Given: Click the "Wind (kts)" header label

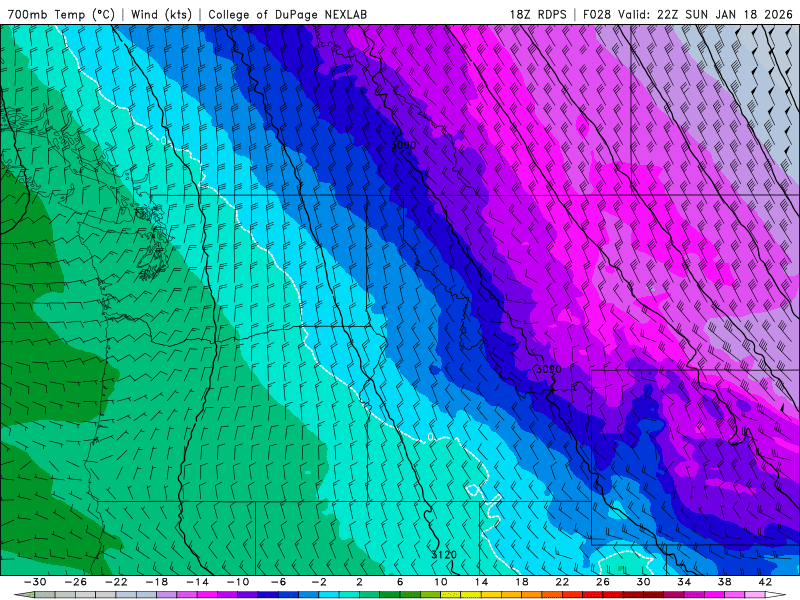Looking at the screenshot, I should [161, 14].
